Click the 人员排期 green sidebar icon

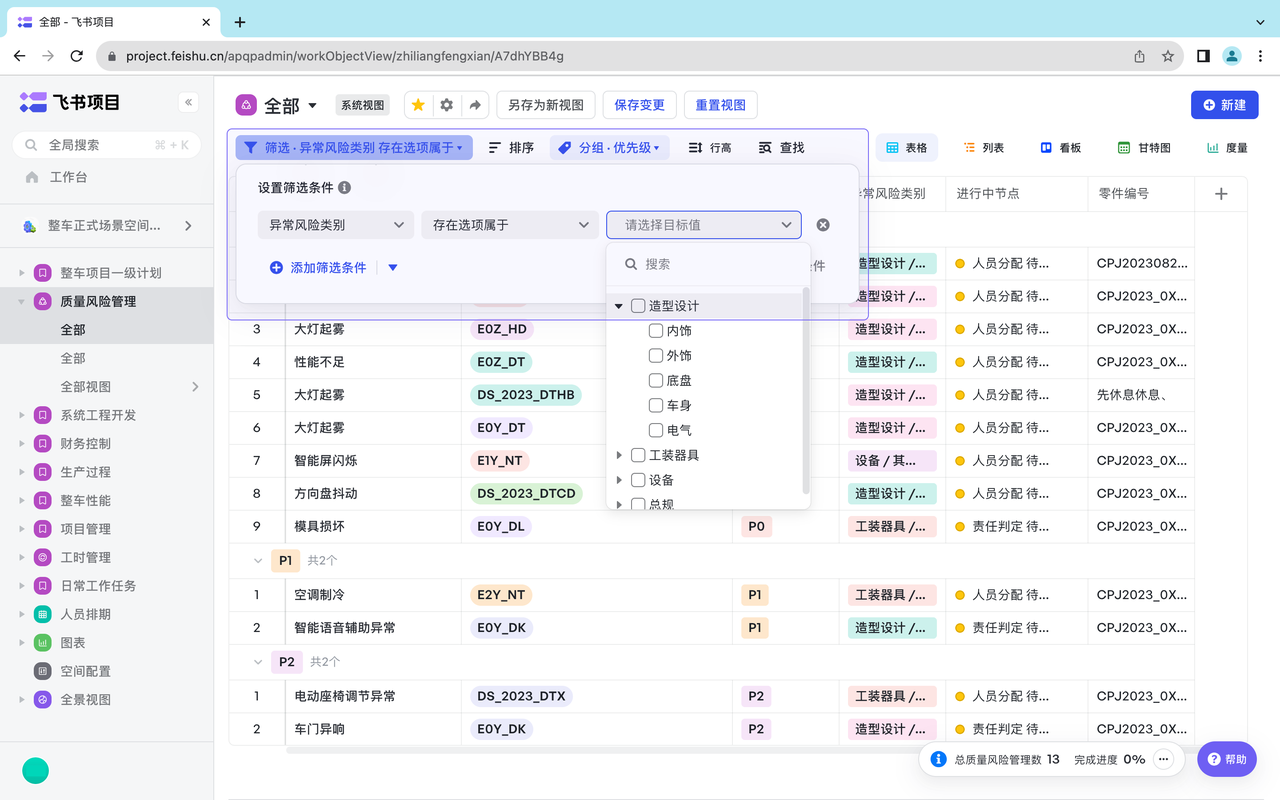tap(42, 614)
